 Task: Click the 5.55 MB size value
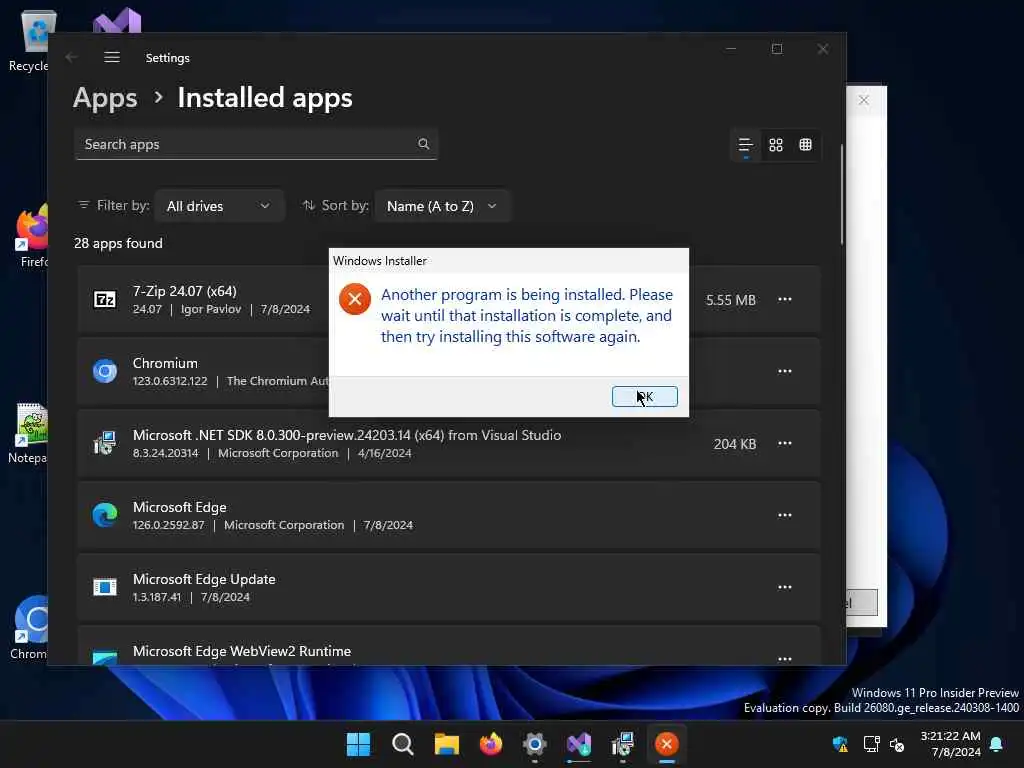[730, 300]
